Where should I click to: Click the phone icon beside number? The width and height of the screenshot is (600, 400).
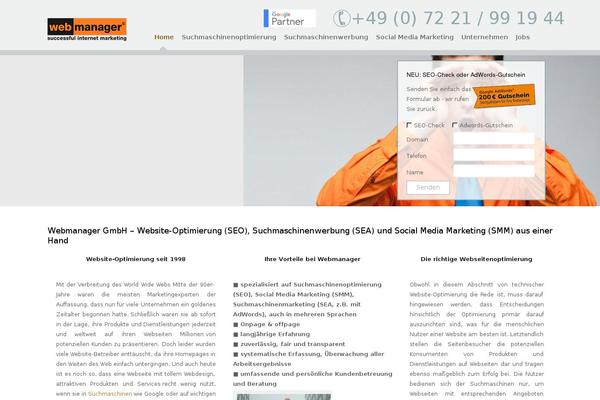(341, 18)
